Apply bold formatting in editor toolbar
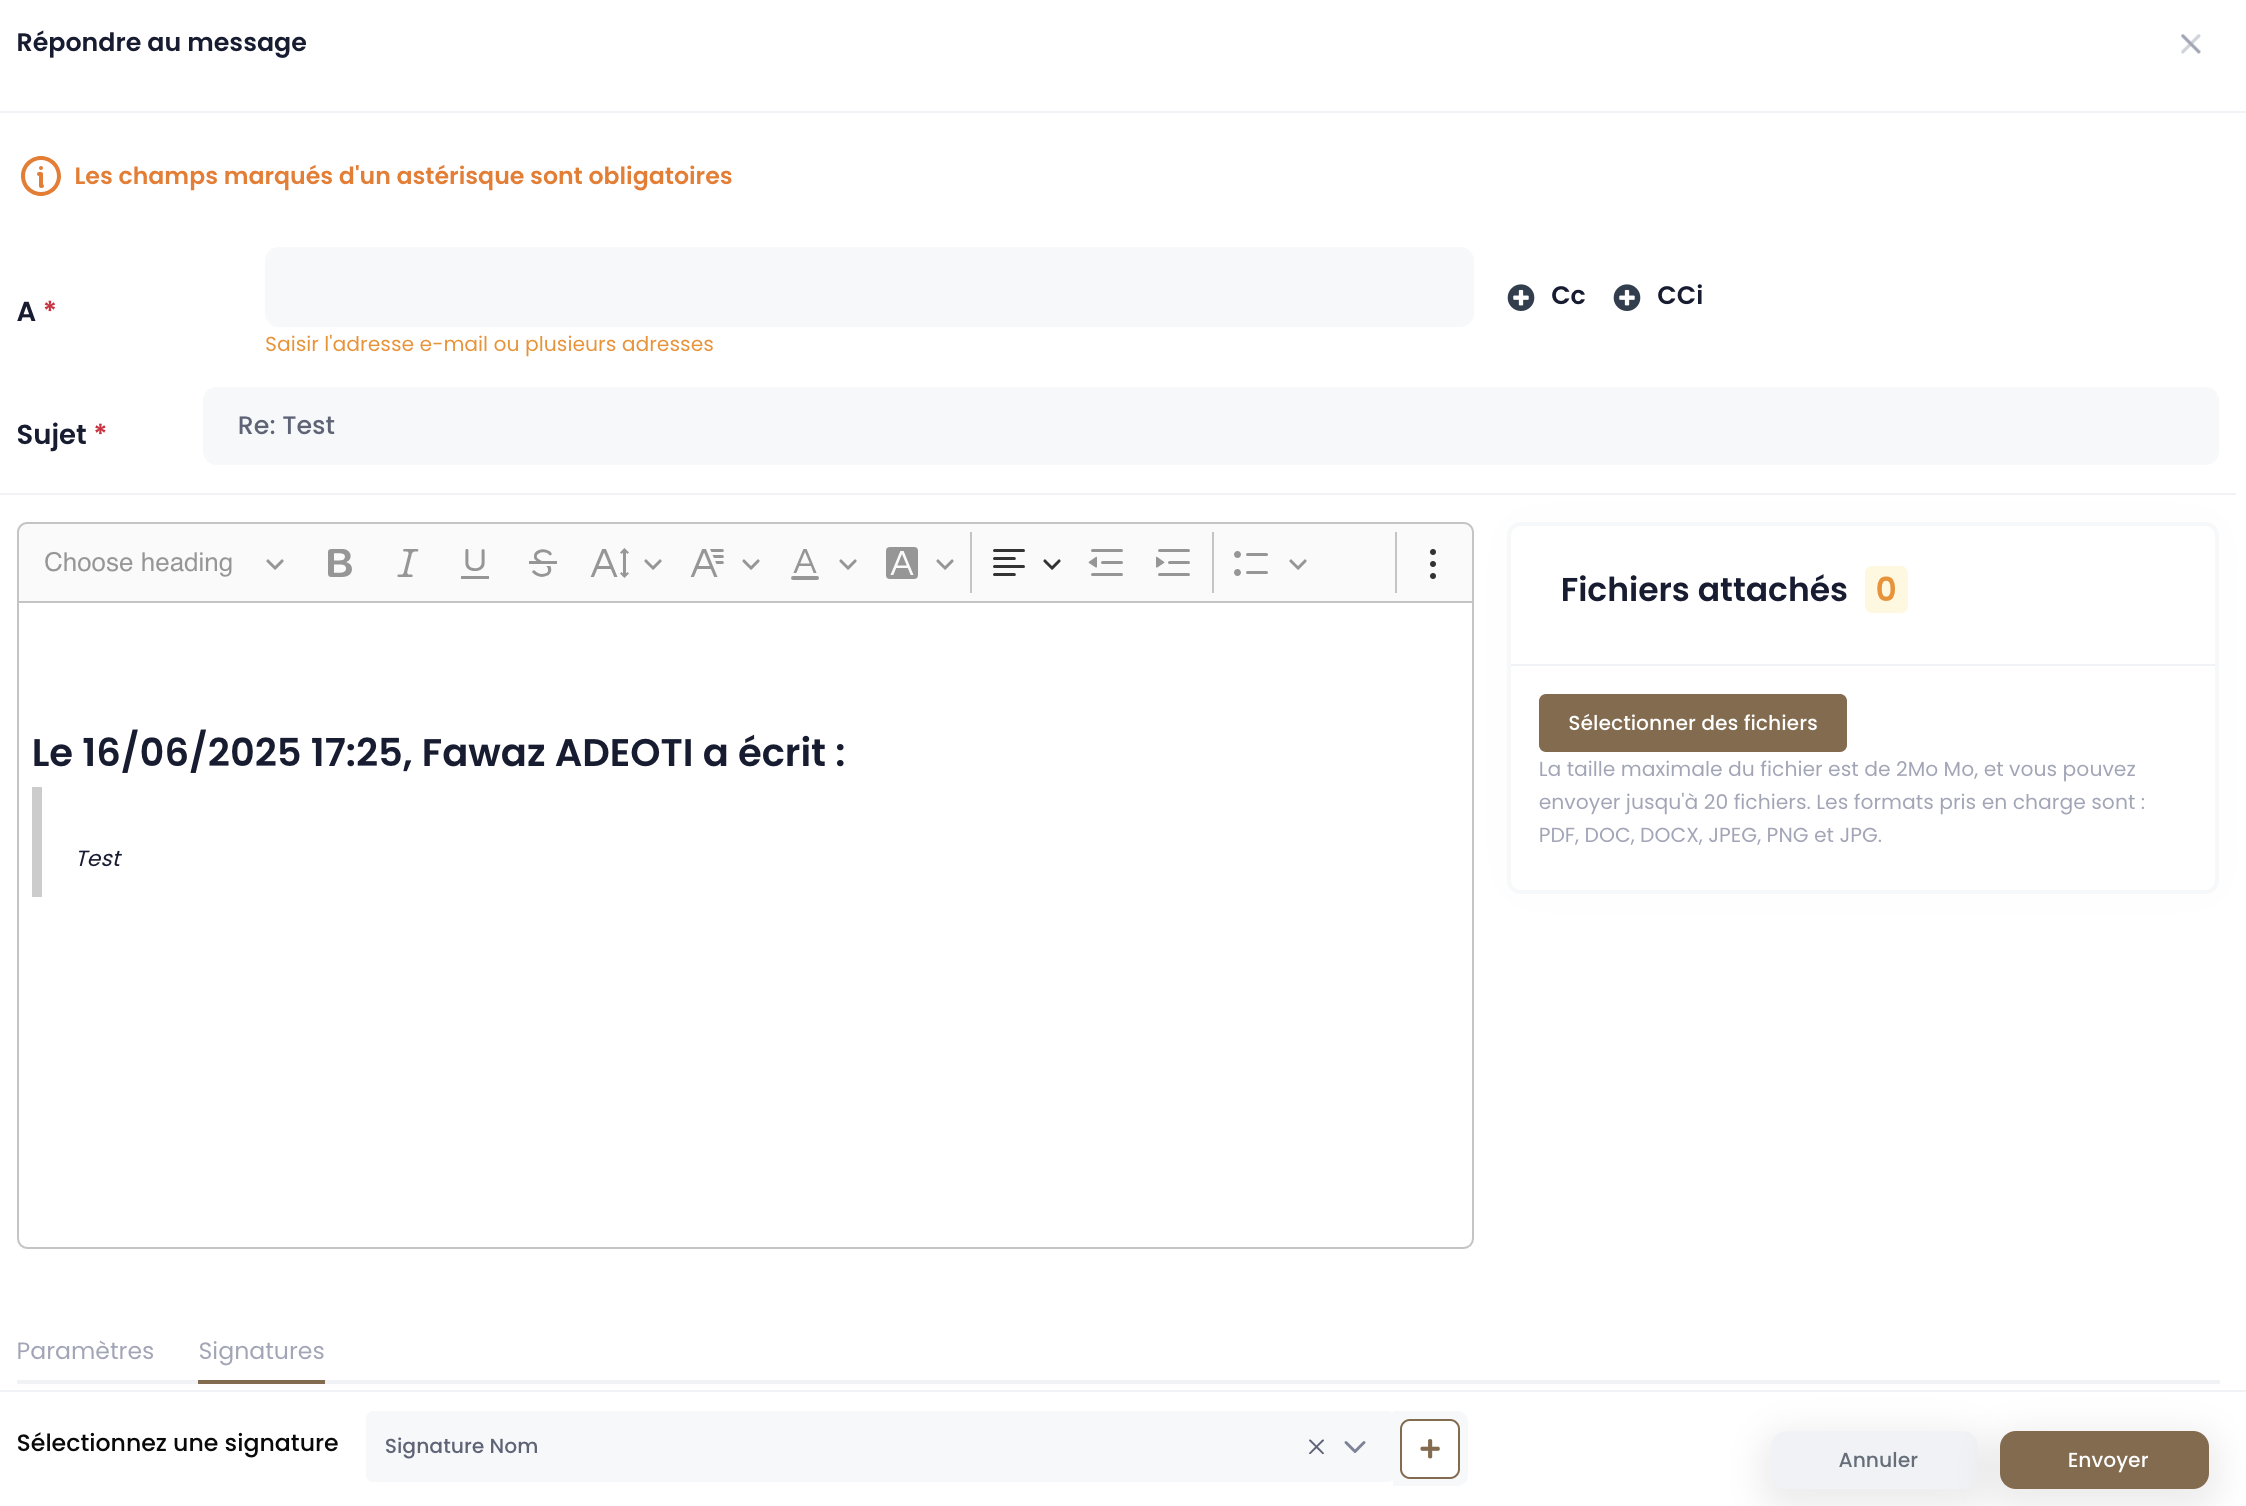This screenshot has height=1506, width=2246. (x=340, y=563)
